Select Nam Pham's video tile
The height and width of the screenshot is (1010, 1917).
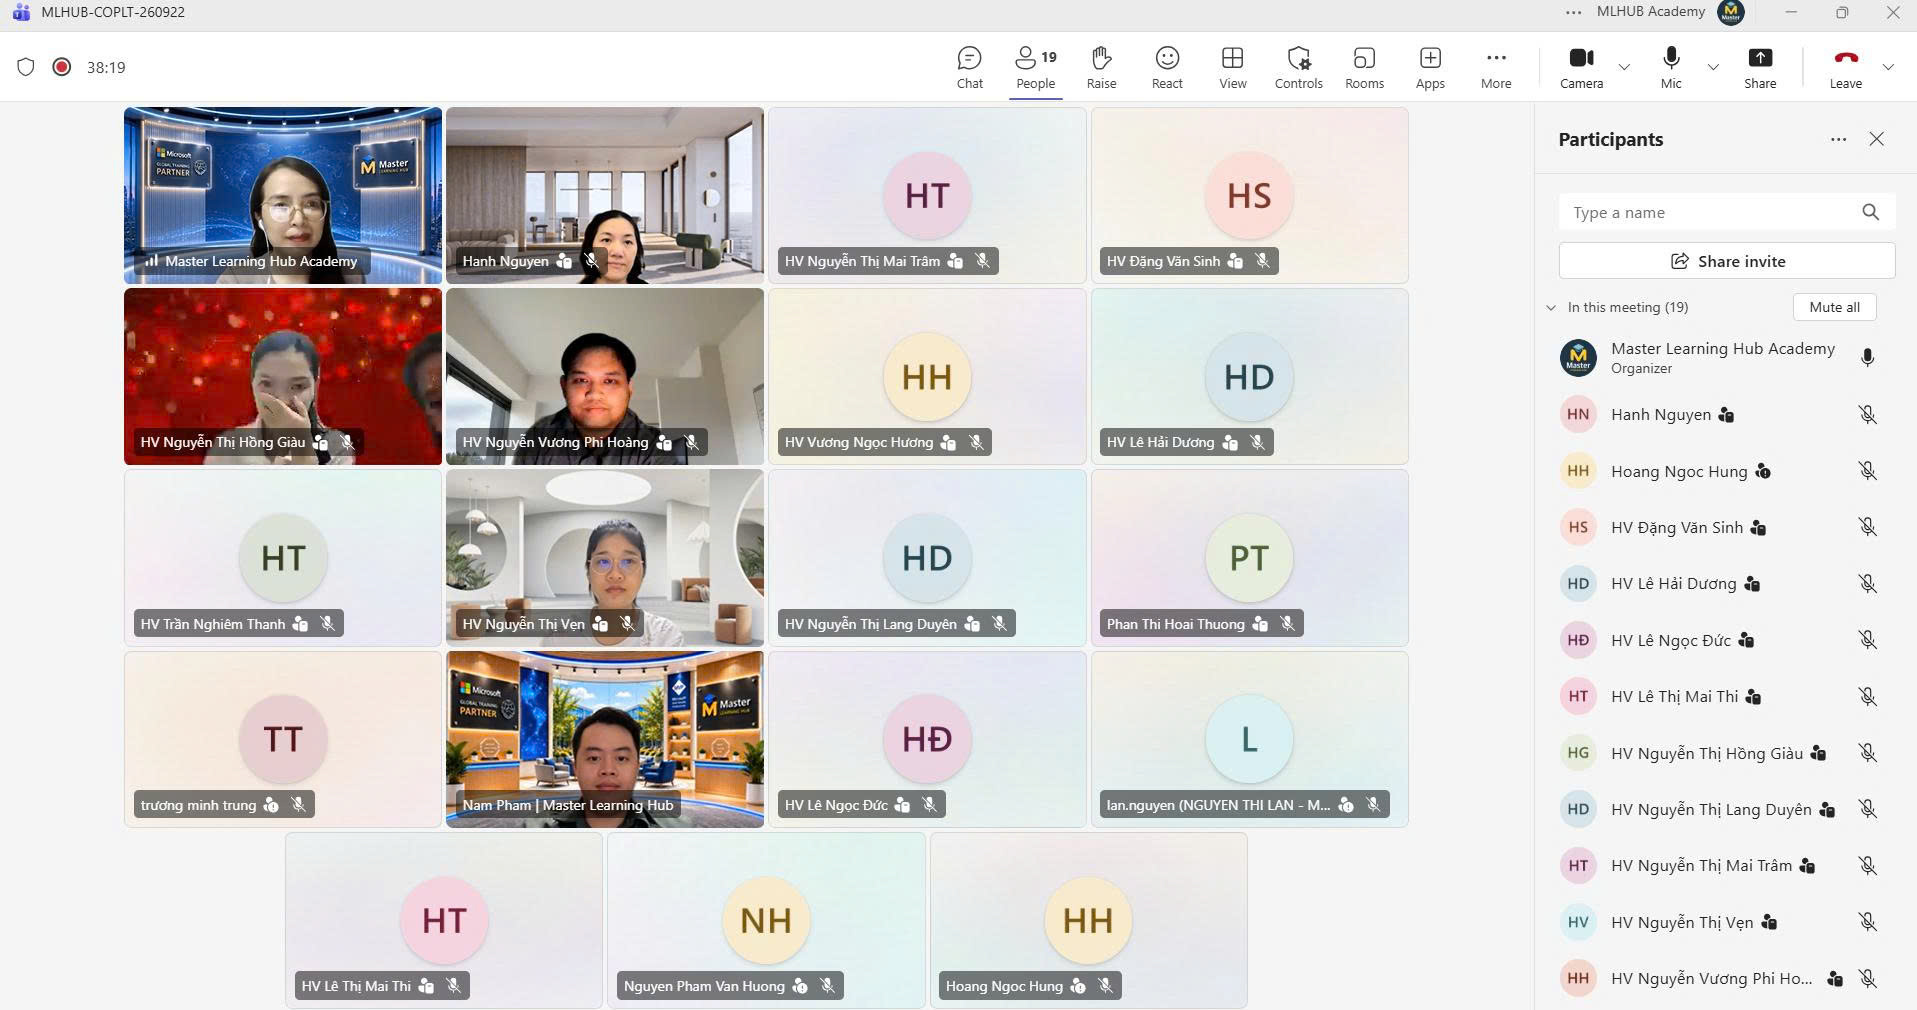[605, 739]
